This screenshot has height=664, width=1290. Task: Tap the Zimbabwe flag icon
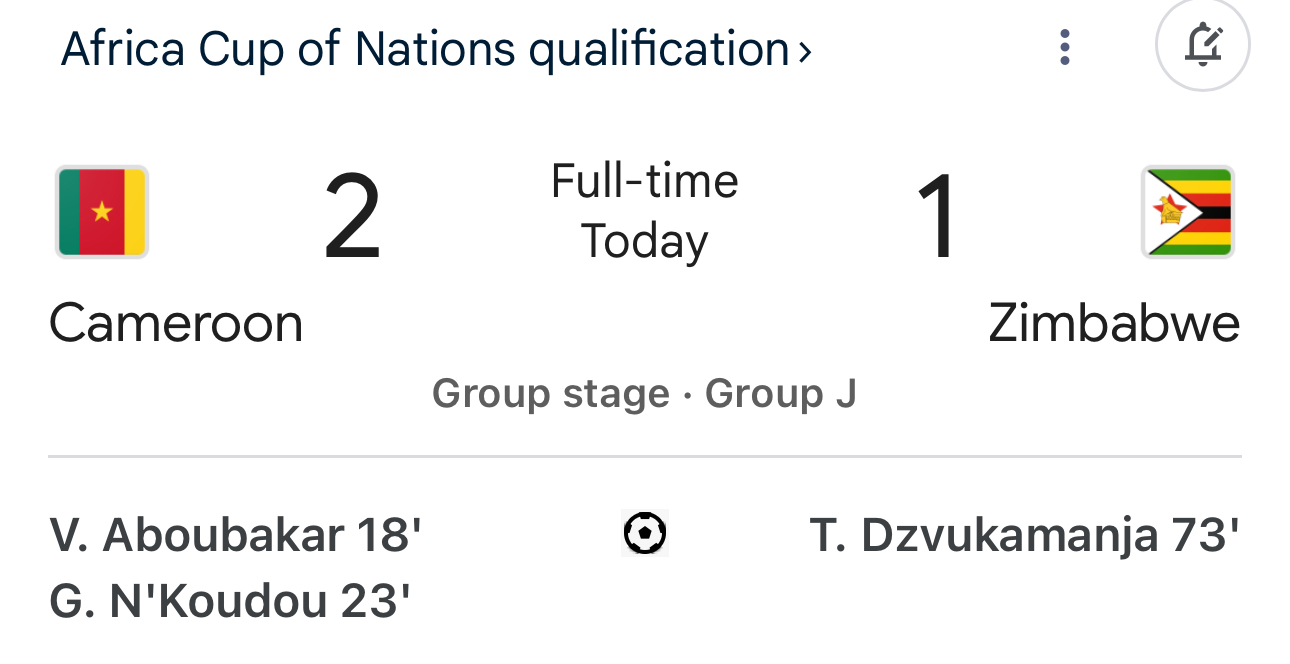click(x=1188, y=212)
